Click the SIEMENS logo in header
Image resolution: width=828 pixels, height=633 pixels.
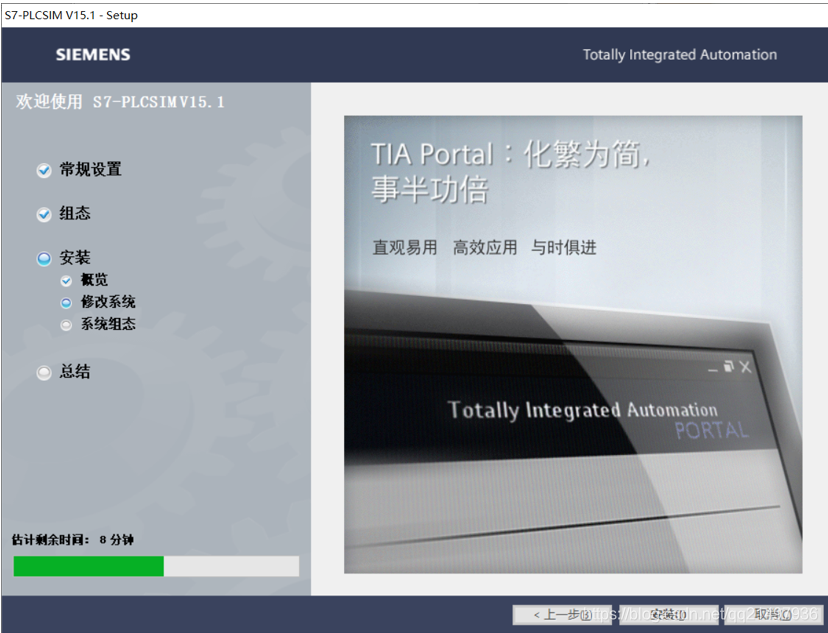point(93,55)
